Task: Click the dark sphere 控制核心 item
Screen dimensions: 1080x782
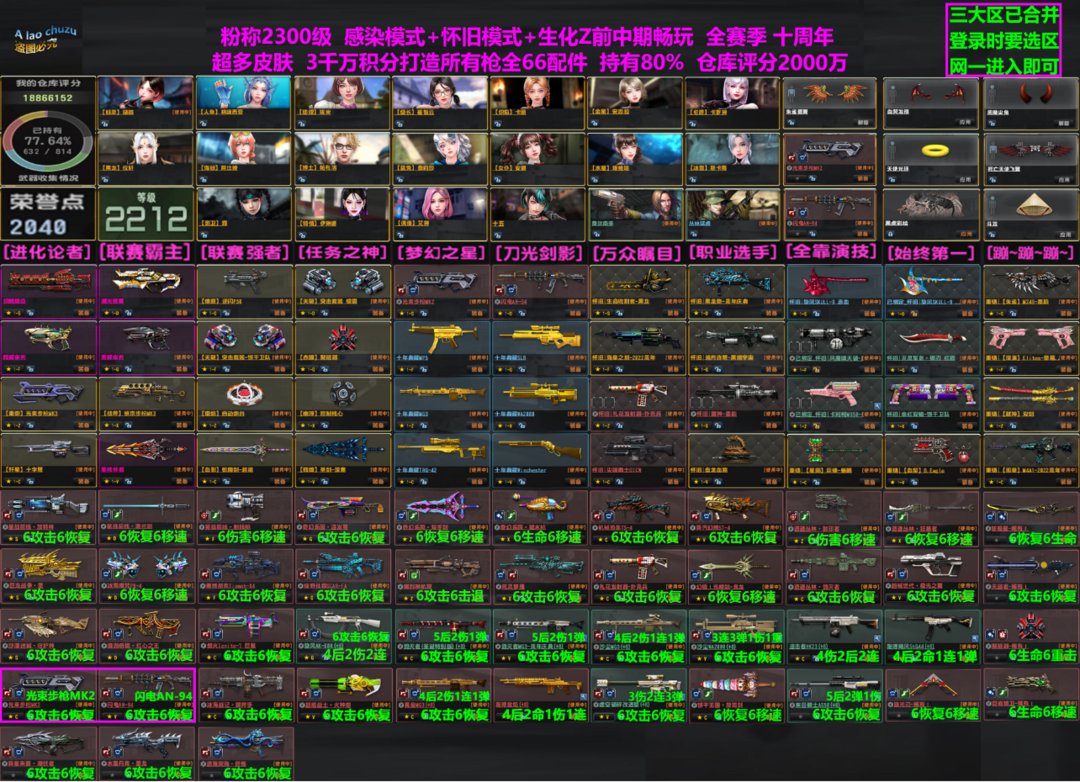Action: (x=342, y=404)
